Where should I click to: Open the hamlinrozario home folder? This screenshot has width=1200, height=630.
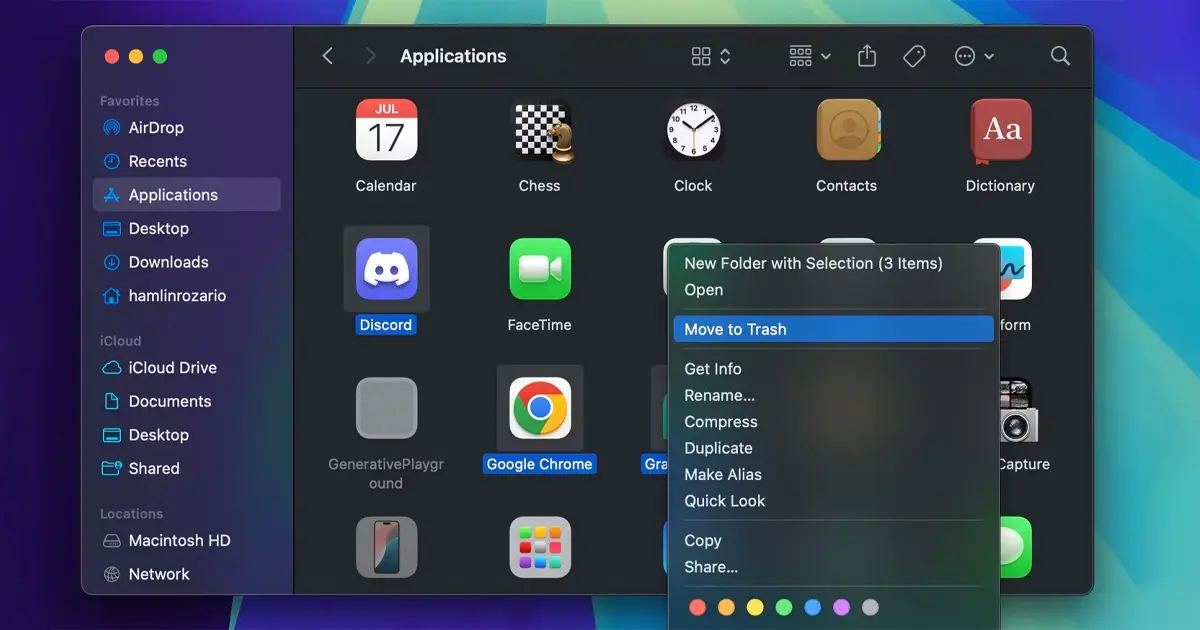coord(187,295)
